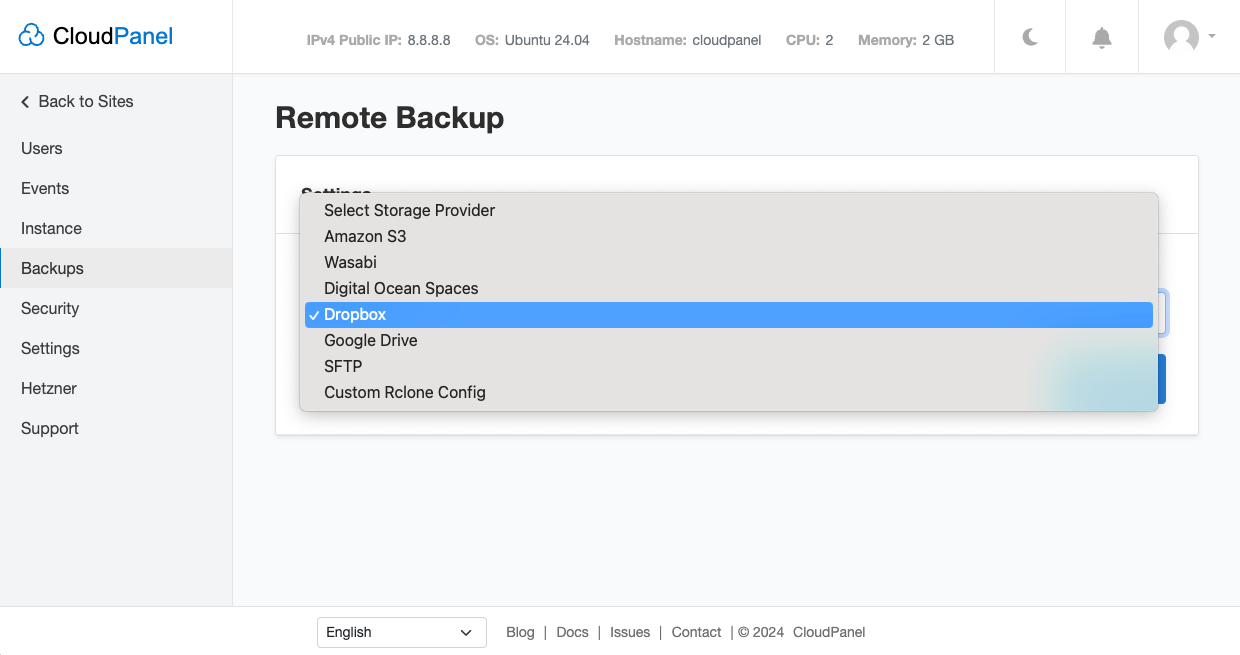Select Google Drive storage option
Viewport: 1240px width, 655px height.
pyautogui.click(x=370, y=340)
